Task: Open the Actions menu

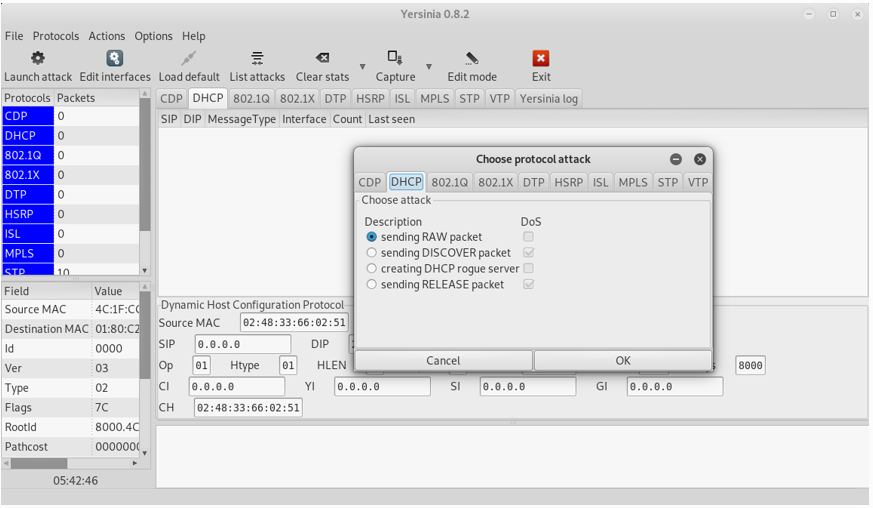Action: [x=106, y=36]
